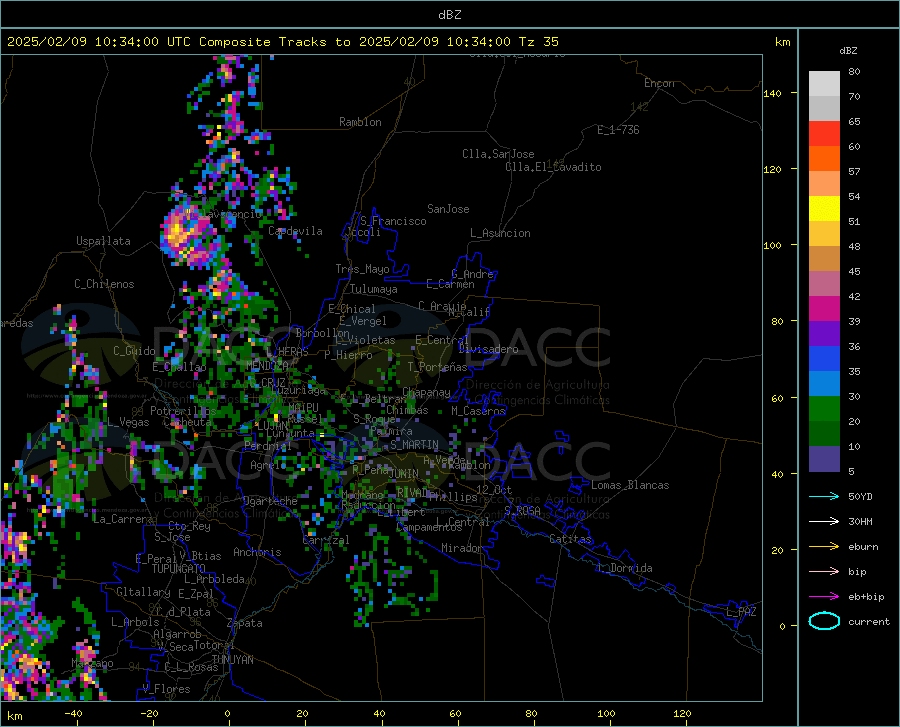
Task: Click the L_Vegas place label
Action: pyautogui.click(x=128, y=422)
